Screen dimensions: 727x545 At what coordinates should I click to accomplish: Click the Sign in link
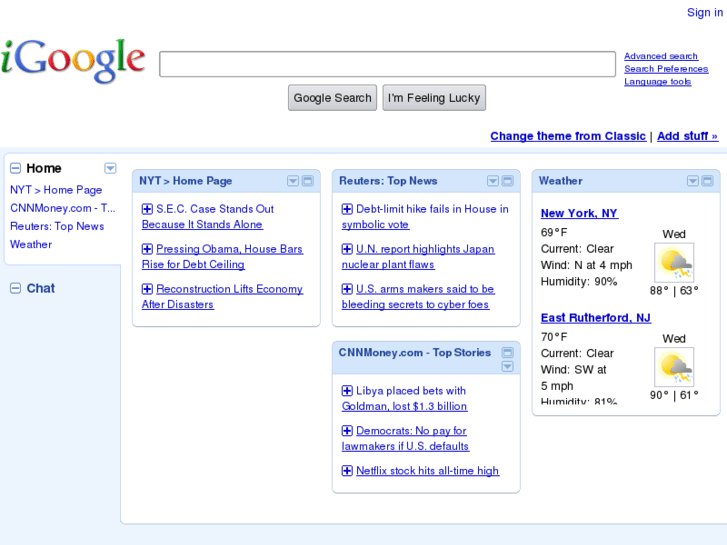[705, 13]
